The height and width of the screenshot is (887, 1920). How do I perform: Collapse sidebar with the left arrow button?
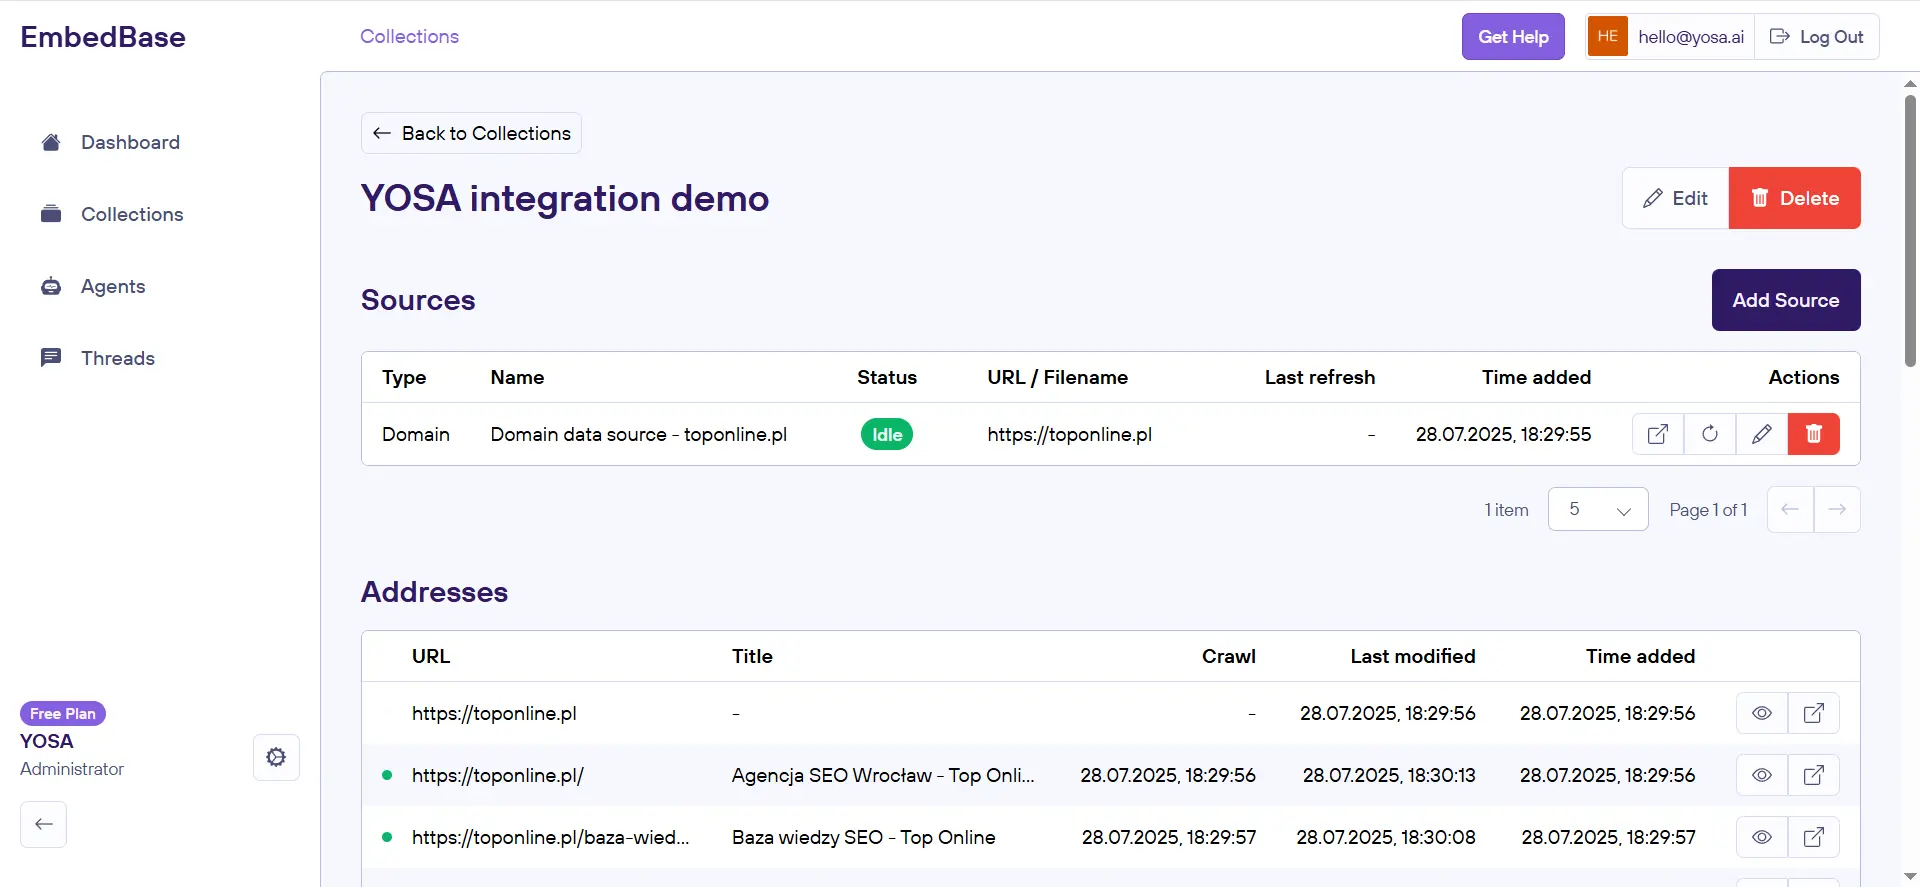tap(43, 824)
